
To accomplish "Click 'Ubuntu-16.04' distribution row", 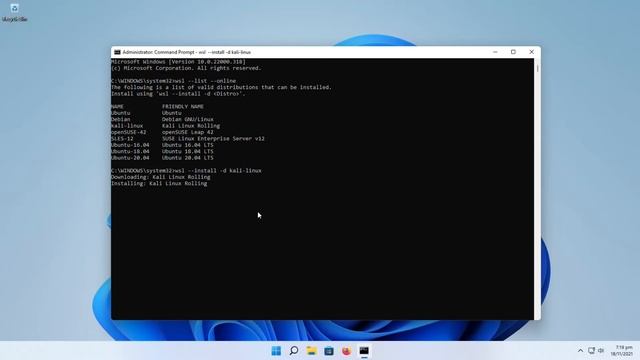I will (162, 145).
